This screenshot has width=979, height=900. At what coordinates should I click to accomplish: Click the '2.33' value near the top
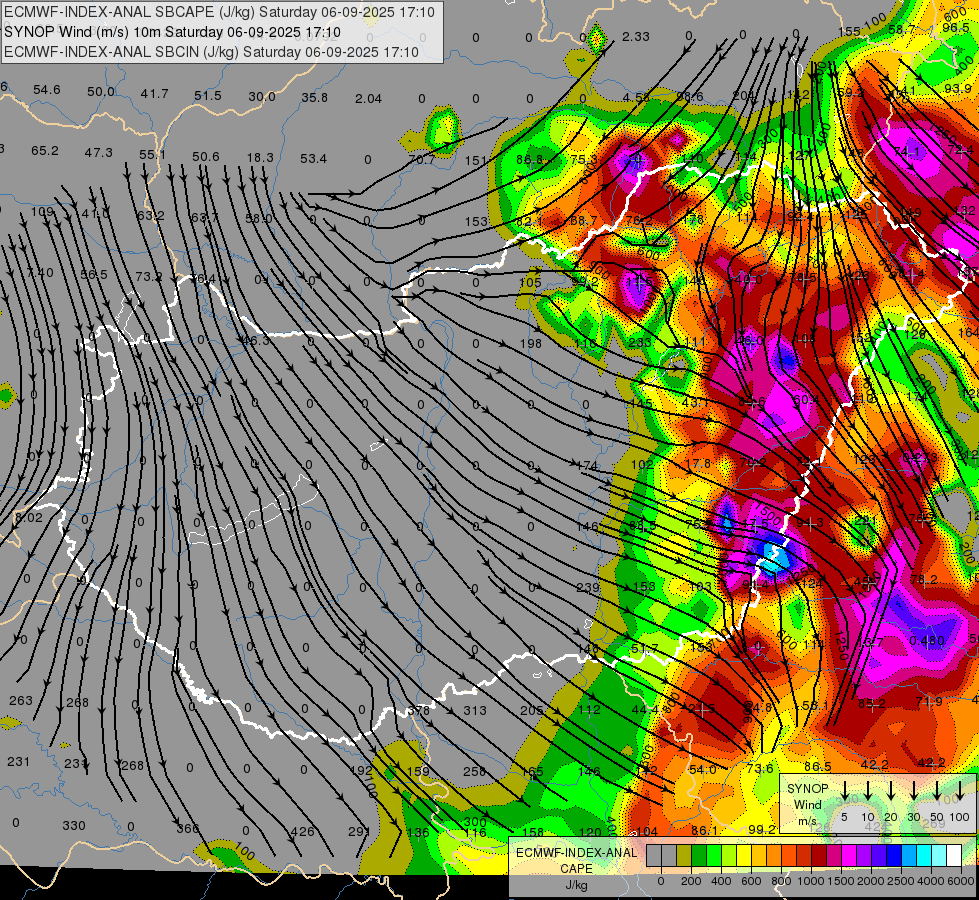pos(636,37)
